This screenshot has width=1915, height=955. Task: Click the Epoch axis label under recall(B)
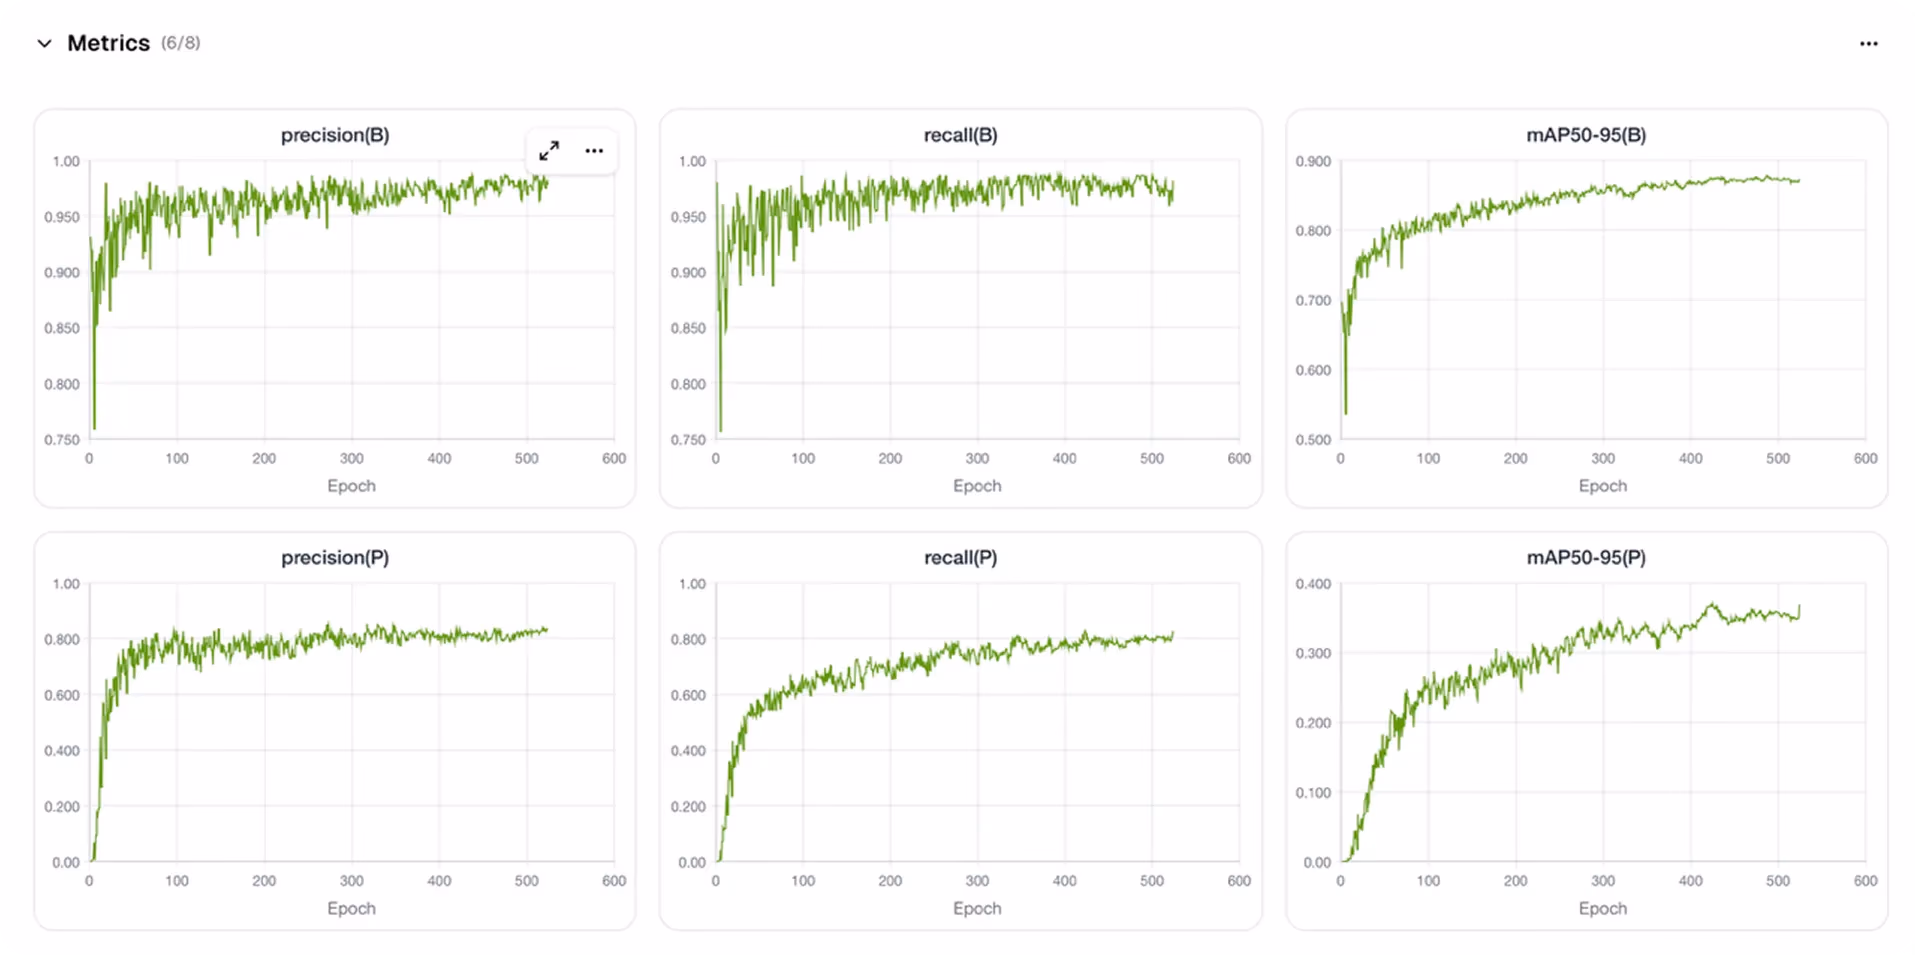coord(977,486)
